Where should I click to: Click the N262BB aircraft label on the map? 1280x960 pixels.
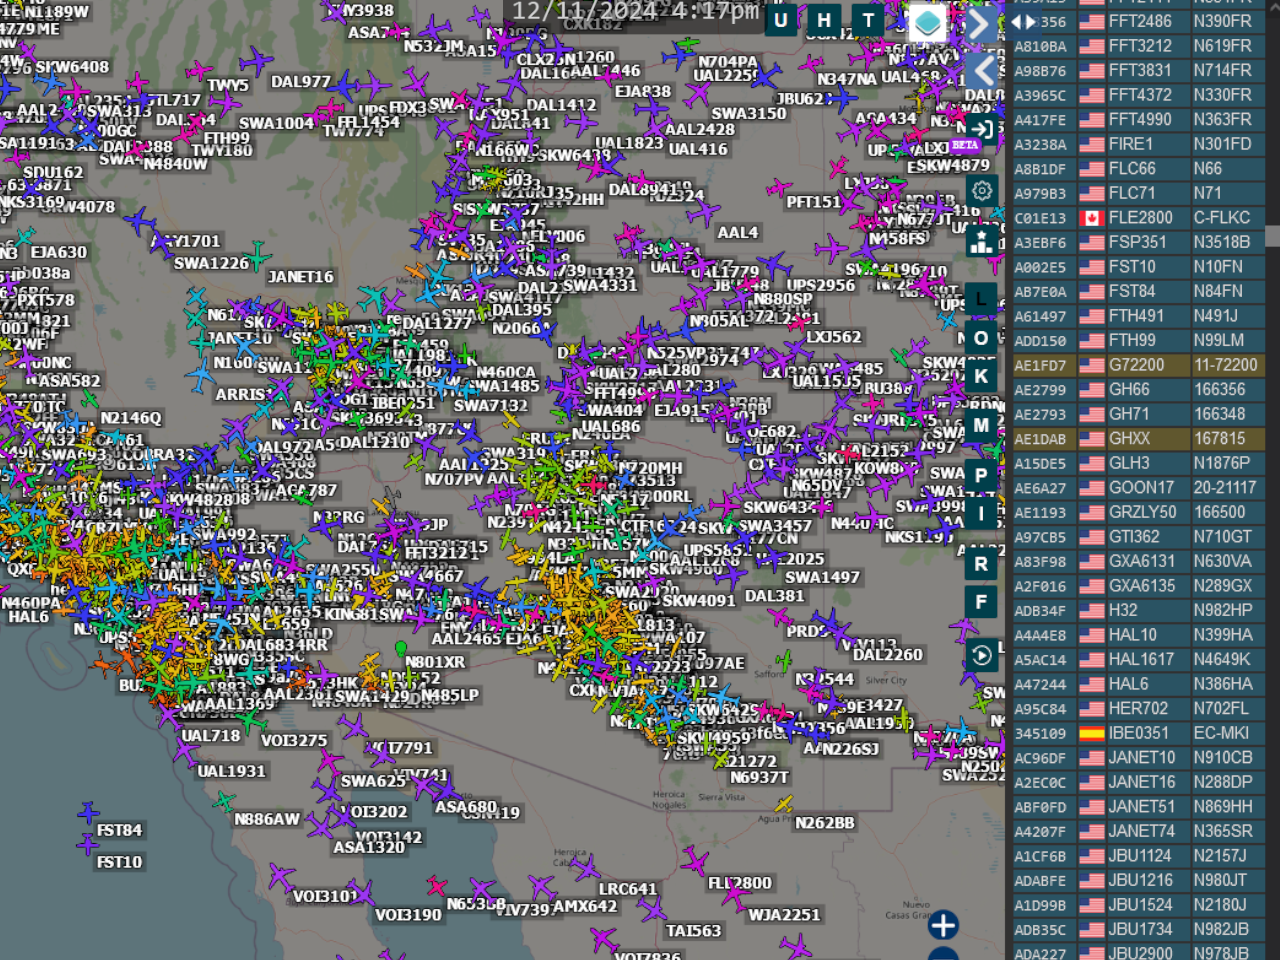pos(825,823)
